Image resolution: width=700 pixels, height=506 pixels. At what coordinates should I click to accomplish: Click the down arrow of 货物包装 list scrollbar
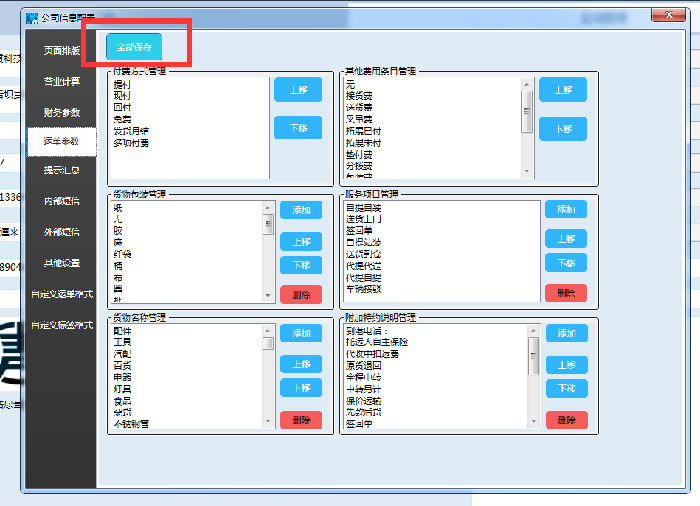pos(268,296)
